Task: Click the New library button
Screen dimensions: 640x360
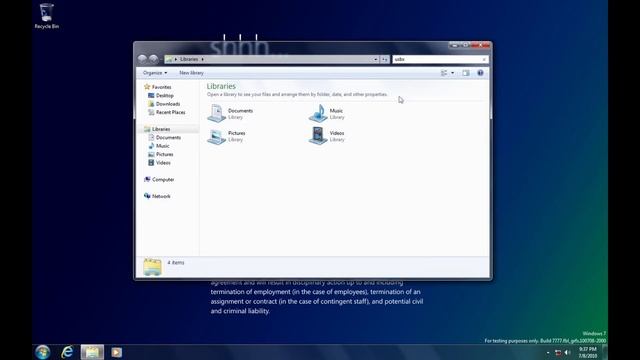Action: click(x=191, y=73)
